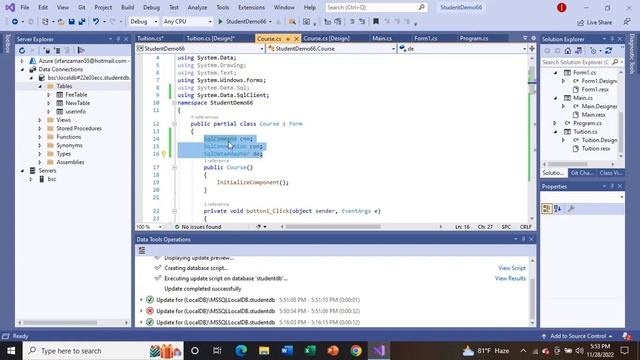This screenshot has width=640, height=360.
Task: Open the Visual Studio taskbar icon
Action: 379,351
